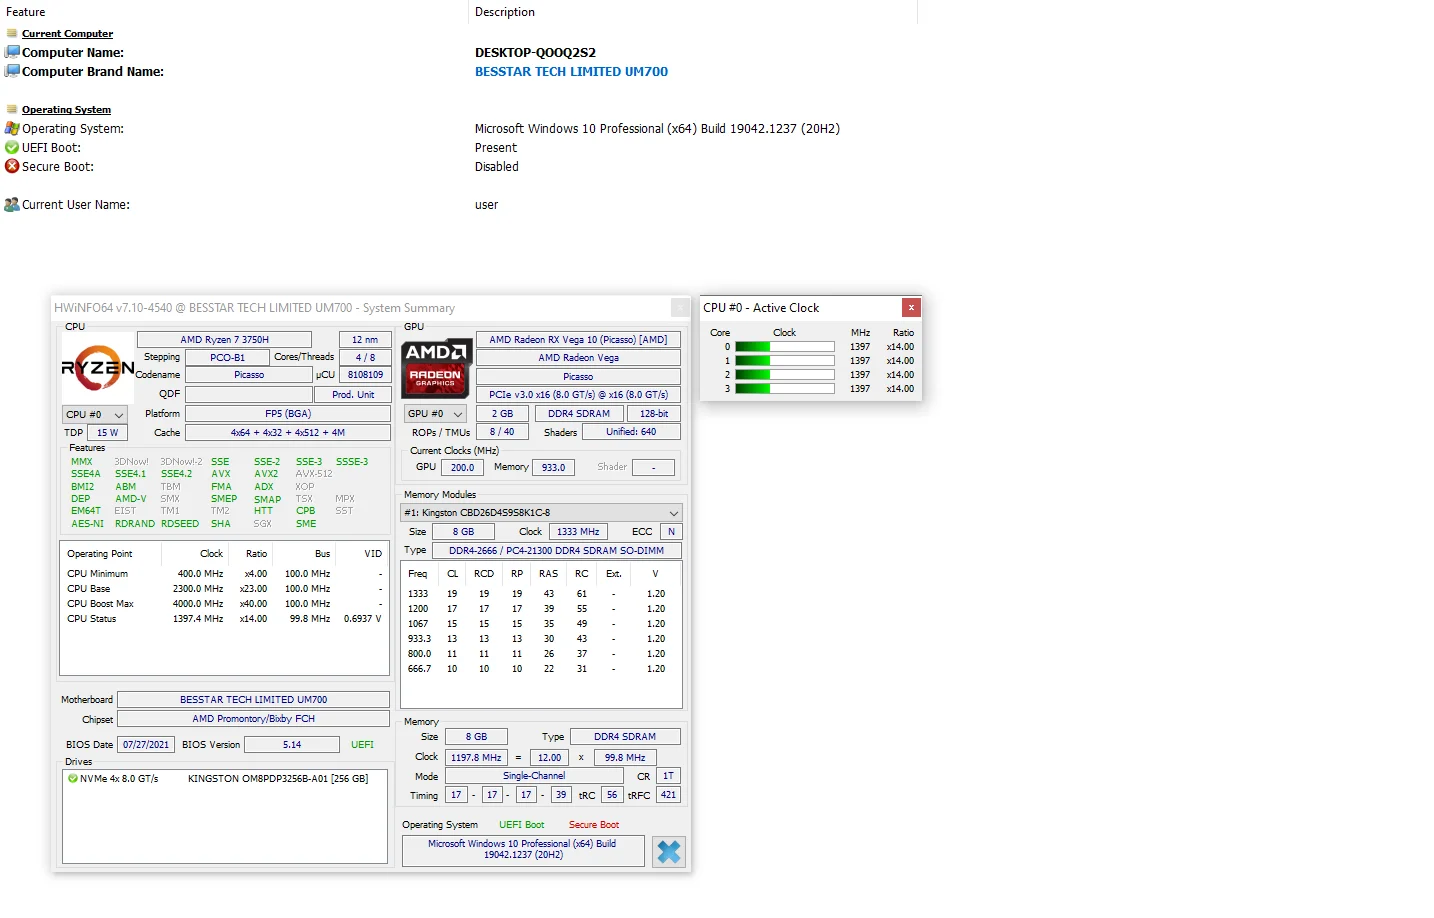The image size is (1434, 918).
Task: Click the GPU clock 200.0 value
Action: click(x=463, y=467)
